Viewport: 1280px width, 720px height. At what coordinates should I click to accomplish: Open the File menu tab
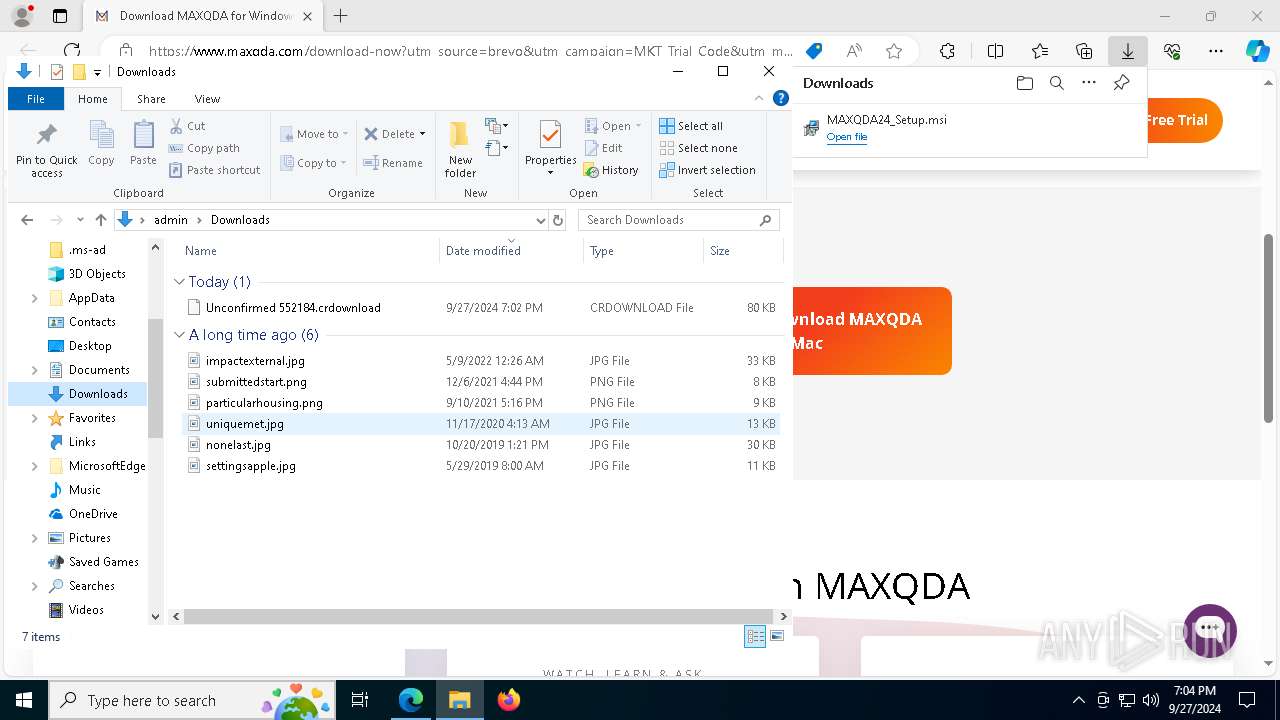click(36, 99)
